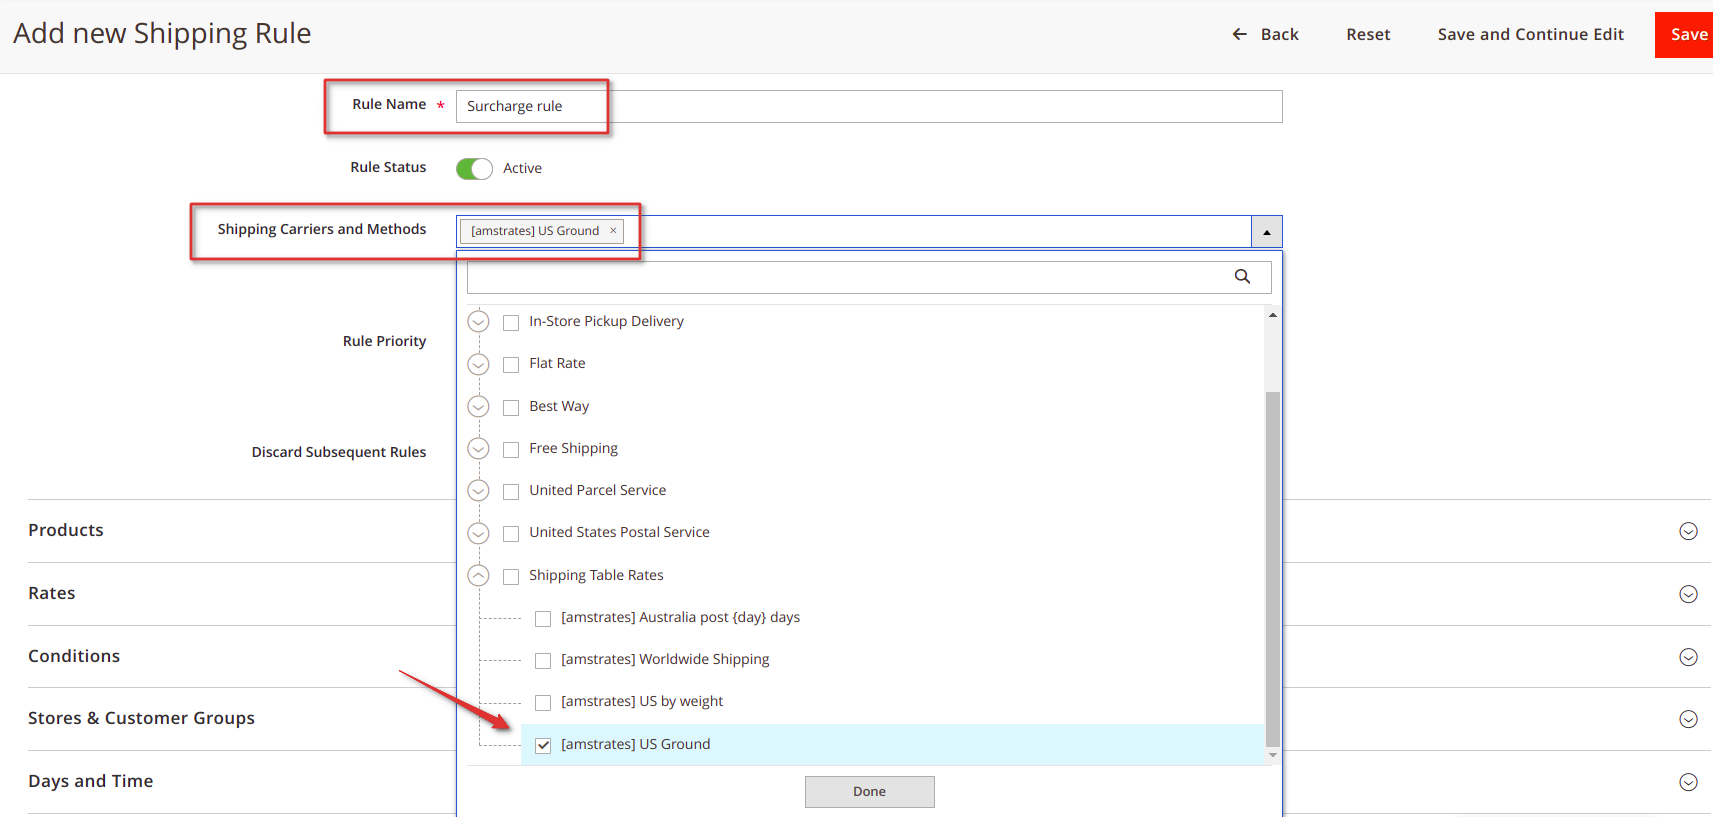Expand the In-Store Pickup Delivery carrier
Screen dimensions: 1713x817
coord(478,322)
